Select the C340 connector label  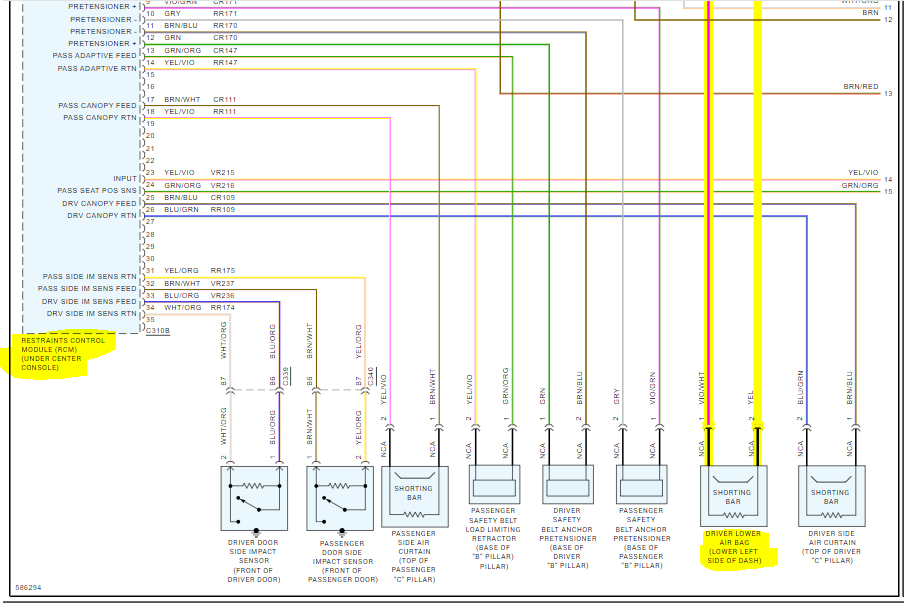(x=371, y=377)
